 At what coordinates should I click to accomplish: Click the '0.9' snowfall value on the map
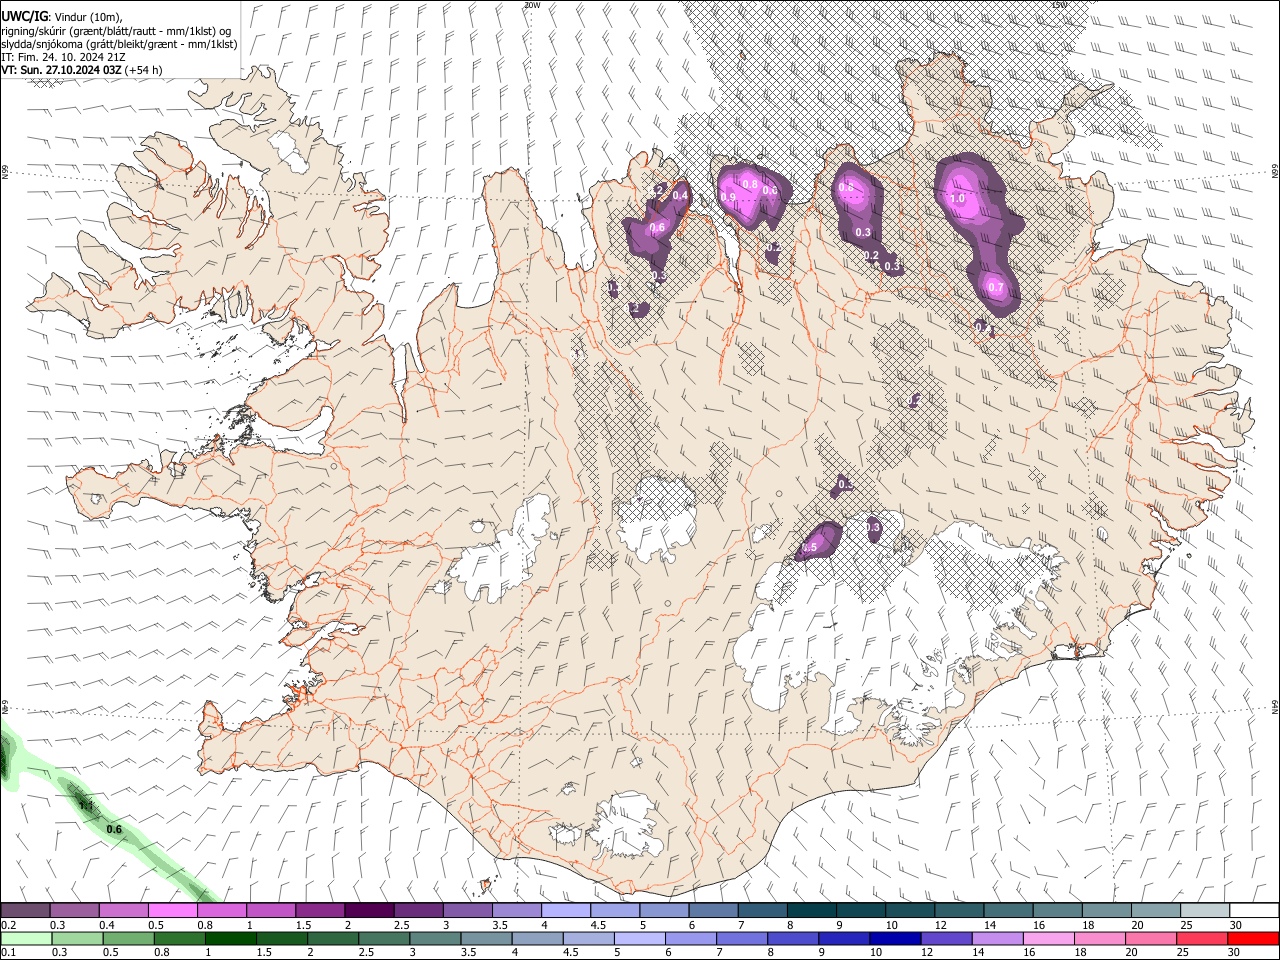pyautogui.click(x=728, y=197)
